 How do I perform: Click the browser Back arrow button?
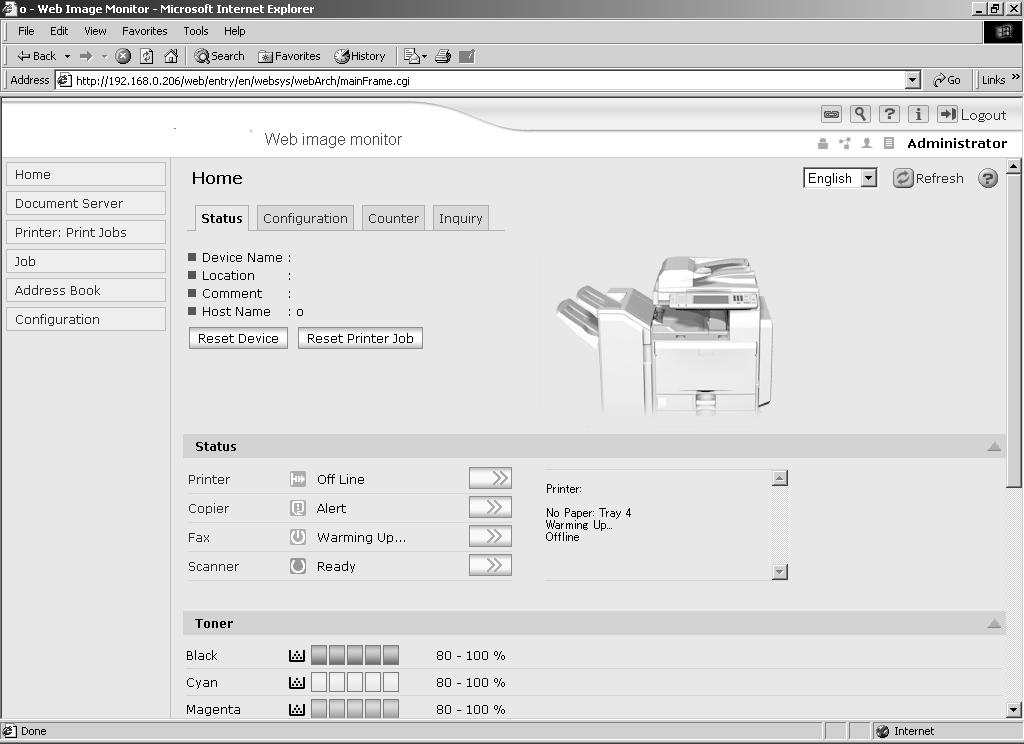(x=36, y=56)
